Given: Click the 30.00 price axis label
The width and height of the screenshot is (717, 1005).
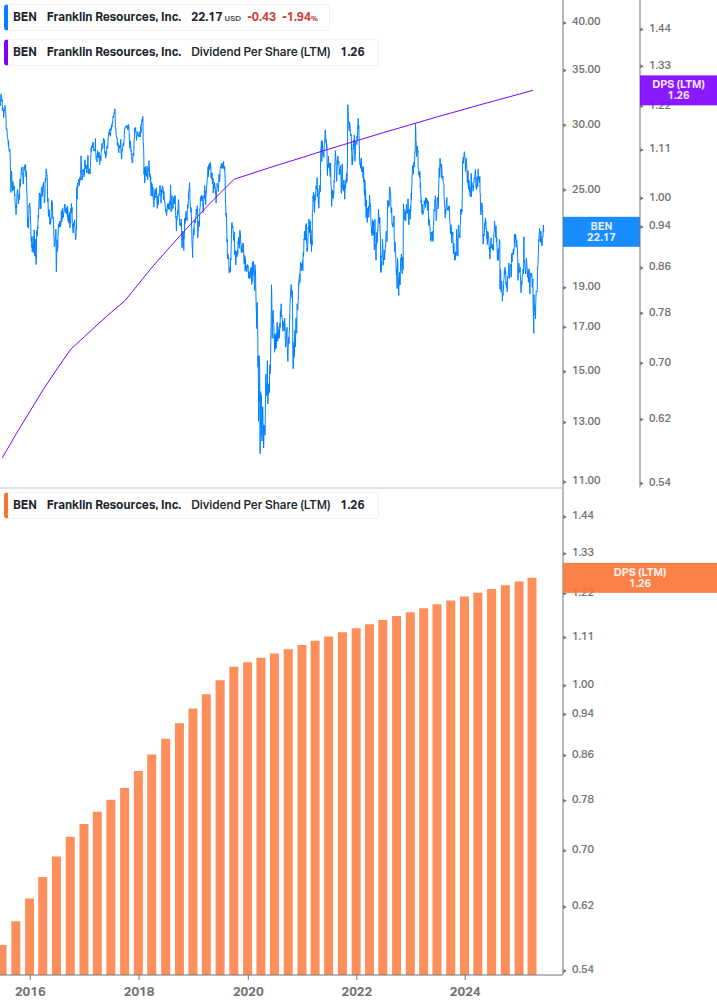Looking at the screenshot, I should pyautogui.click(x=586, y=124).
